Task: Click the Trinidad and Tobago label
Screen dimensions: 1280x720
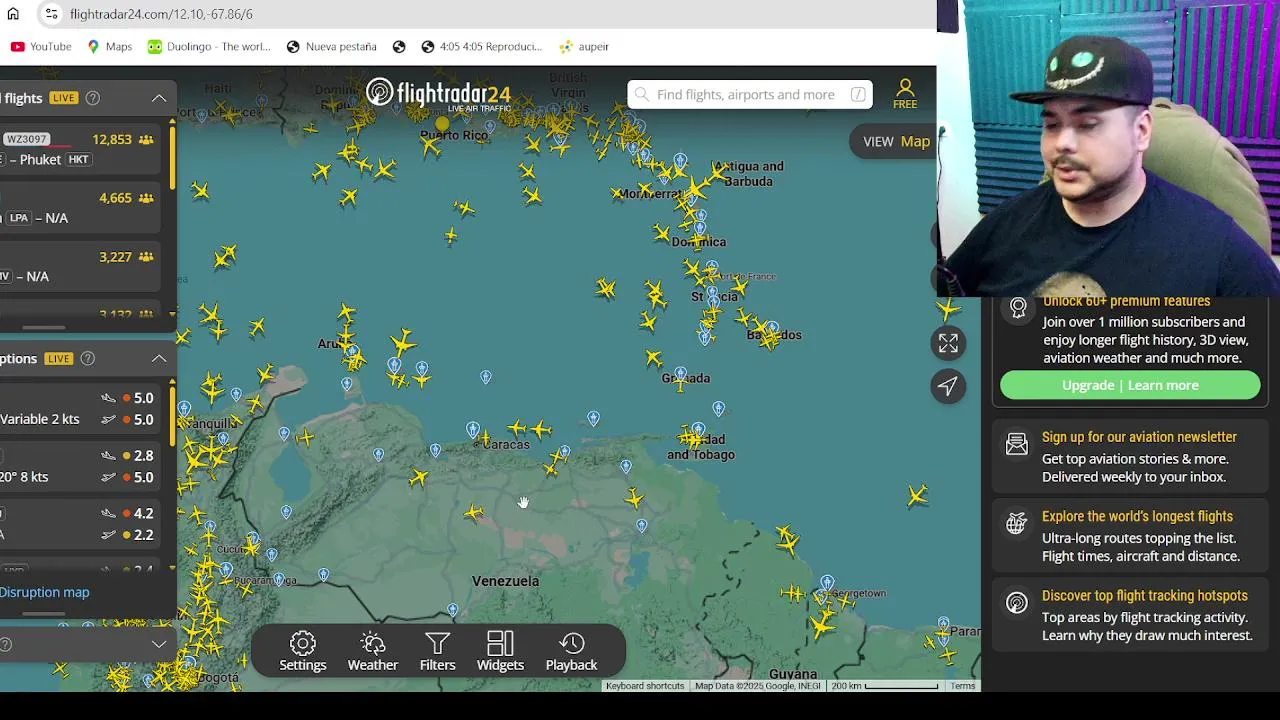Action: pyautogui.click(x=701, y=447)
